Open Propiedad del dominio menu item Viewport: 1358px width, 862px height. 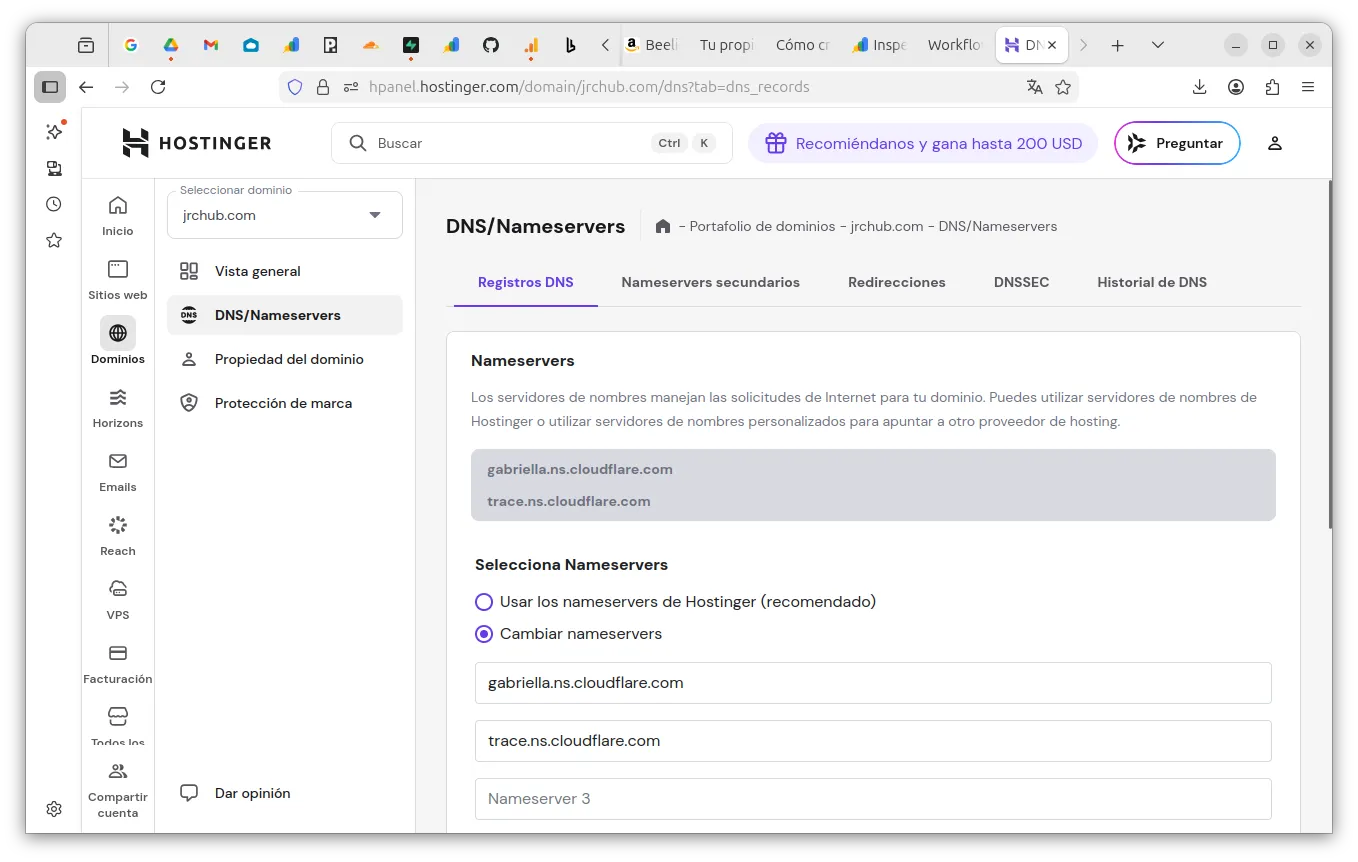pyautogui.click(x=285, y=359)
